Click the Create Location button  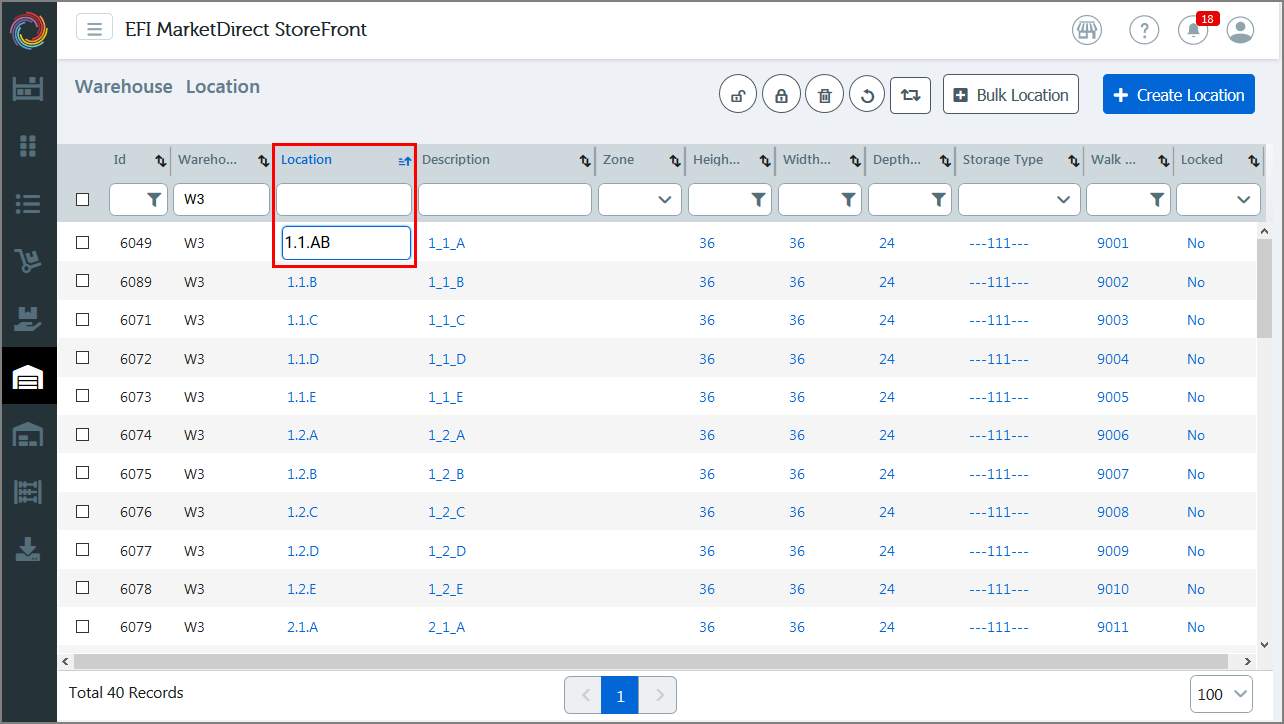tap(1179, 95)
